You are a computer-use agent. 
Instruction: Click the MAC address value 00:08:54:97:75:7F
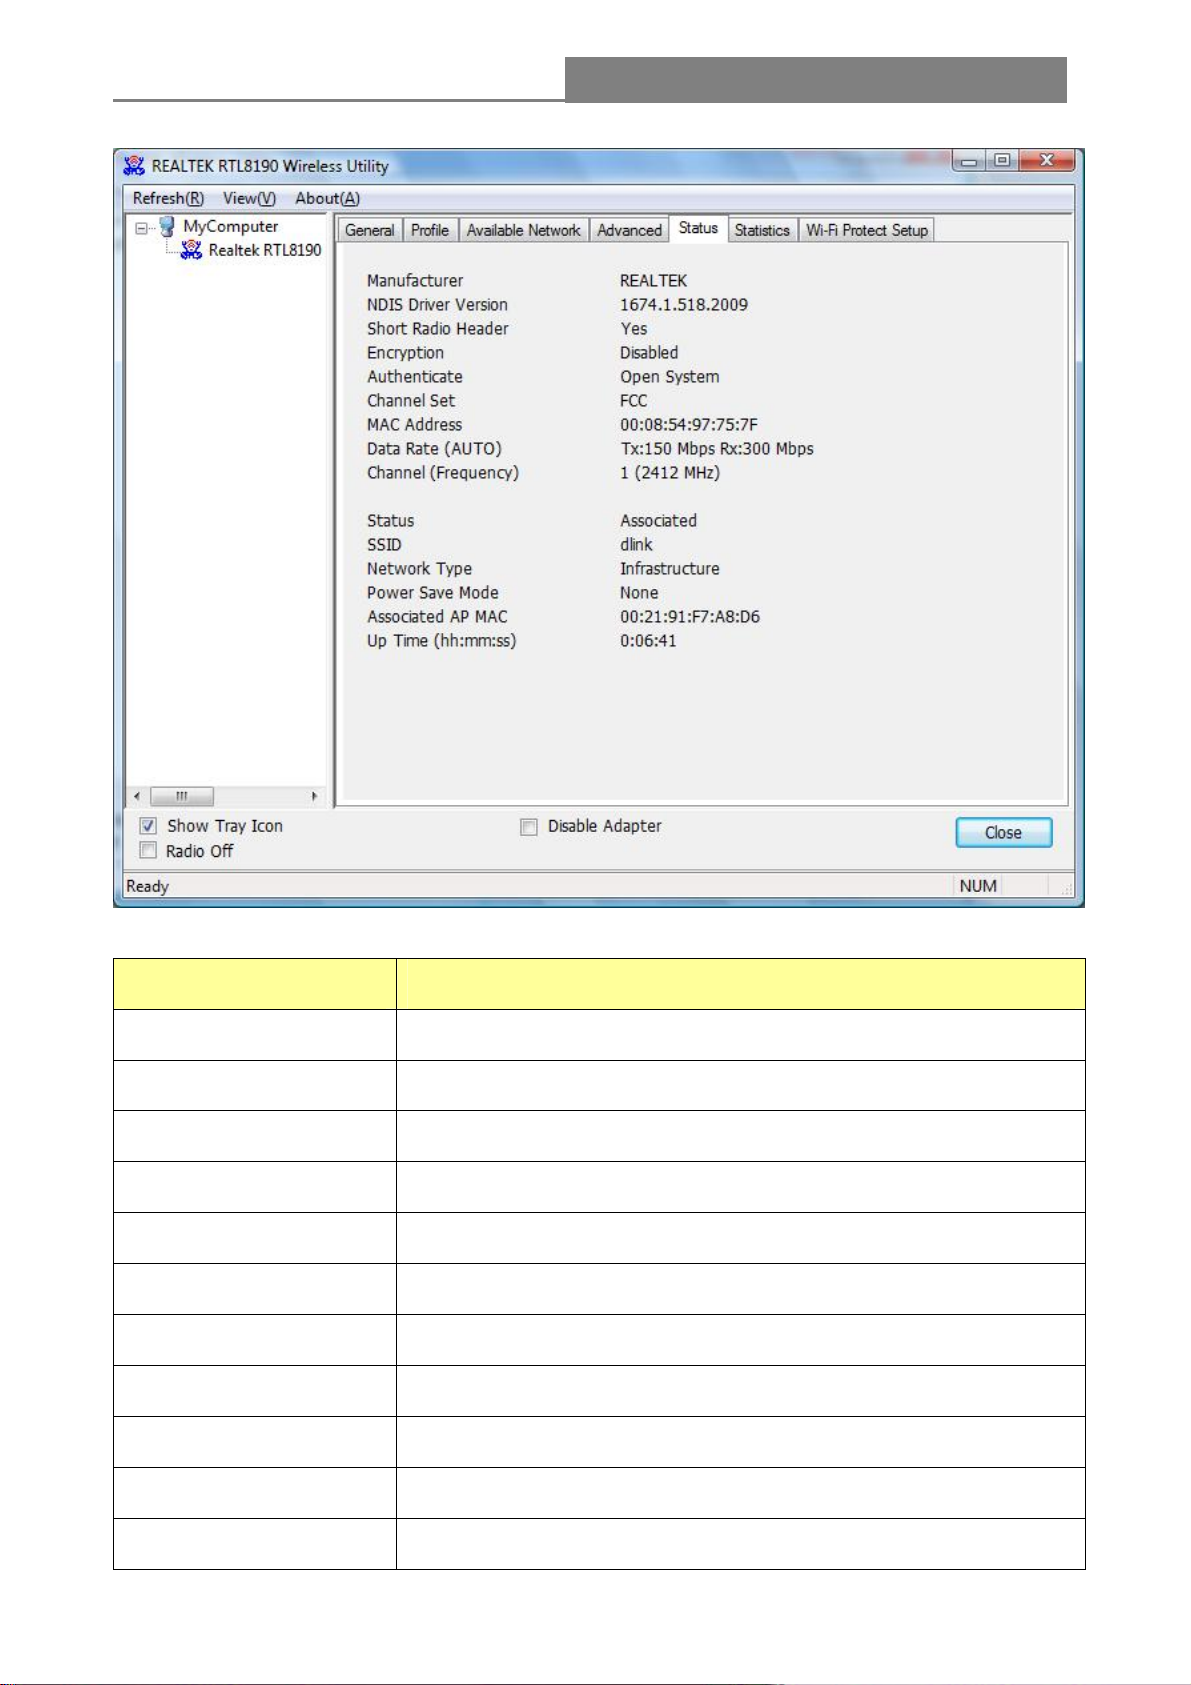coord(689,425)
